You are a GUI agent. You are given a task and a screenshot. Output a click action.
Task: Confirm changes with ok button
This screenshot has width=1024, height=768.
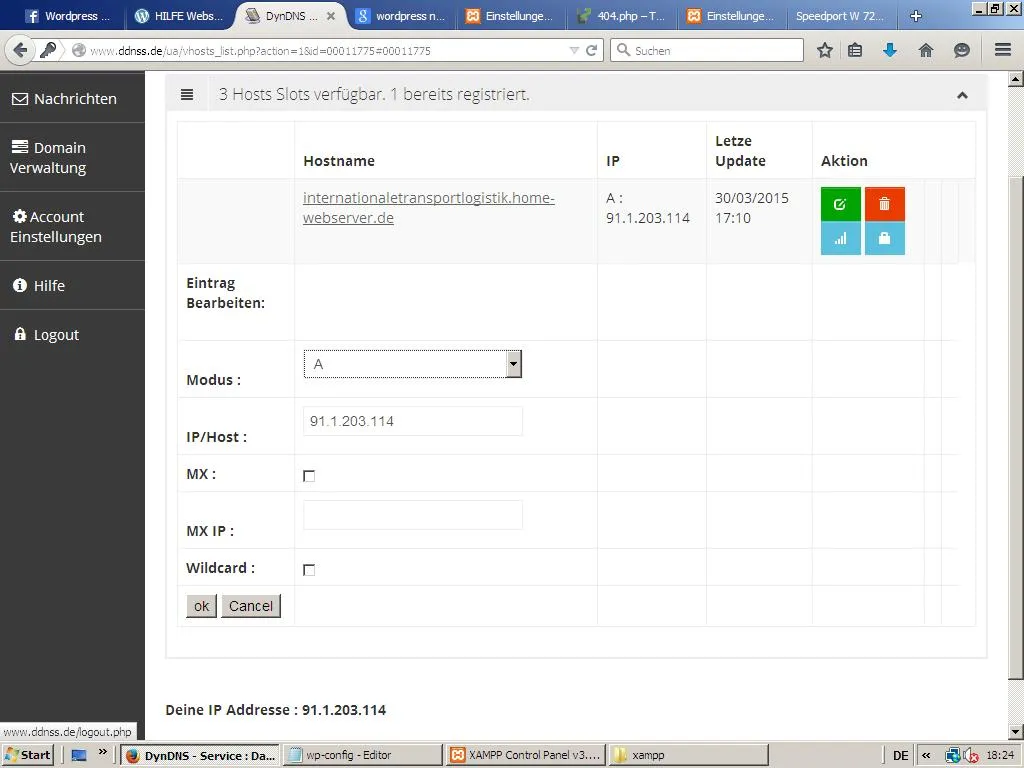coord(201,606)
